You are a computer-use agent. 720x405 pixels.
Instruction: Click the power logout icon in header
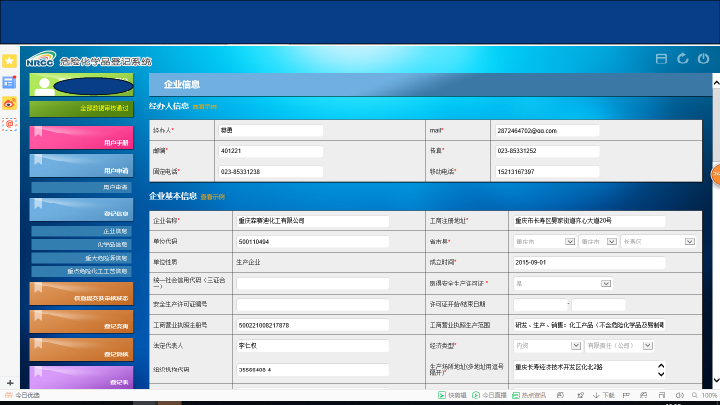point(704,59)
